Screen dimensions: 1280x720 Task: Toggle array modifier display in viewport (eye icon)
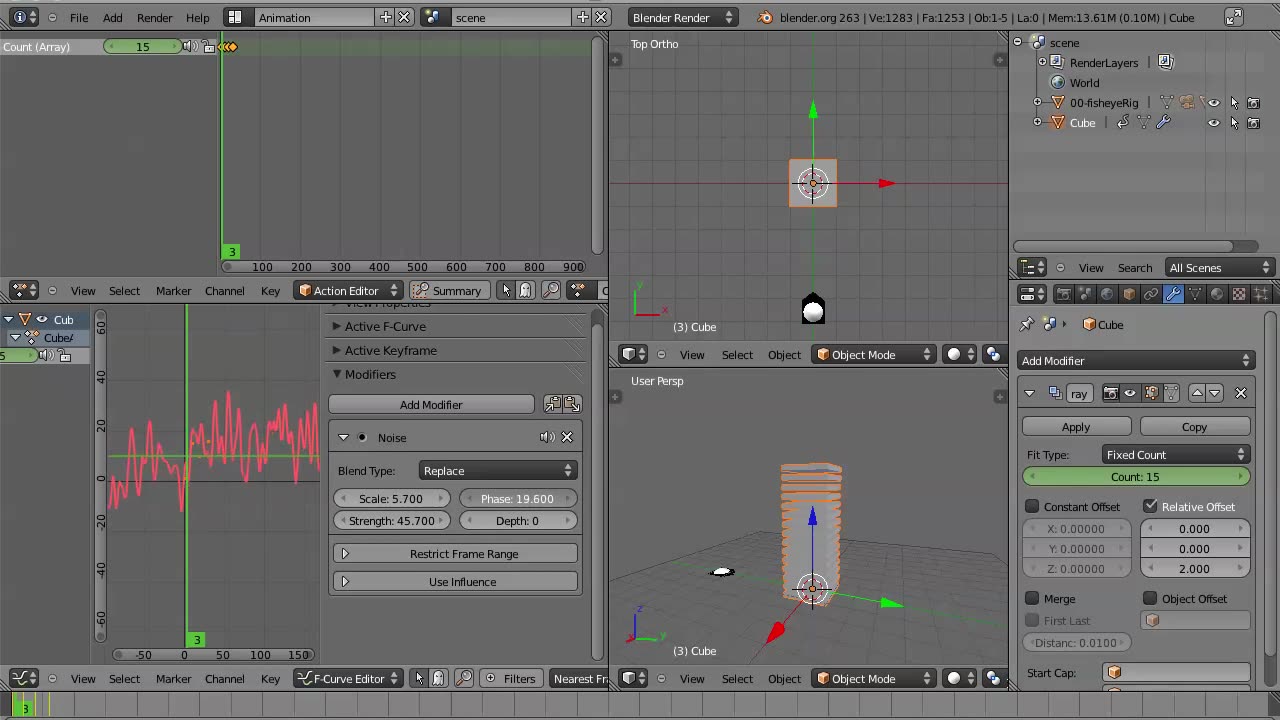(x=1130, y=393)
